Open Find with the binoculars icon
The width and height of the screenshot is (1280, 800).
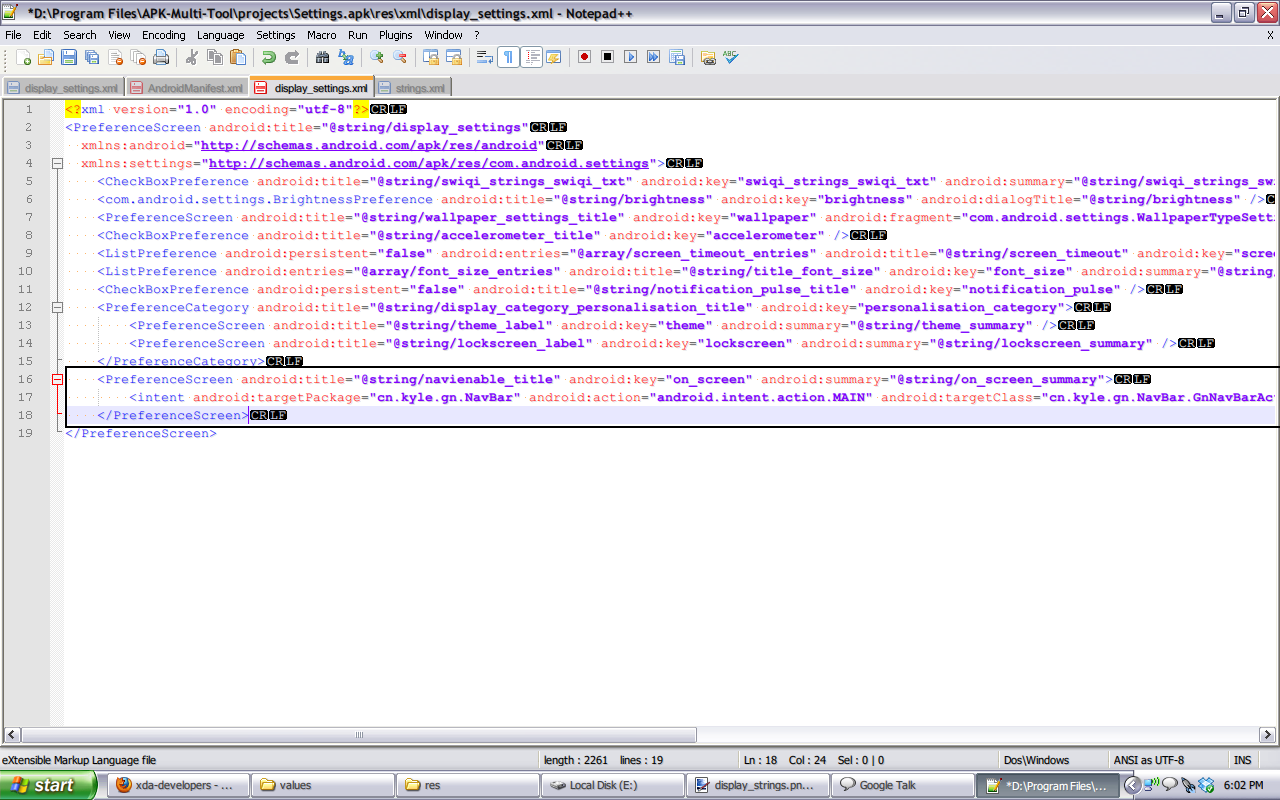pyautogui.click(x=323, y=57)
